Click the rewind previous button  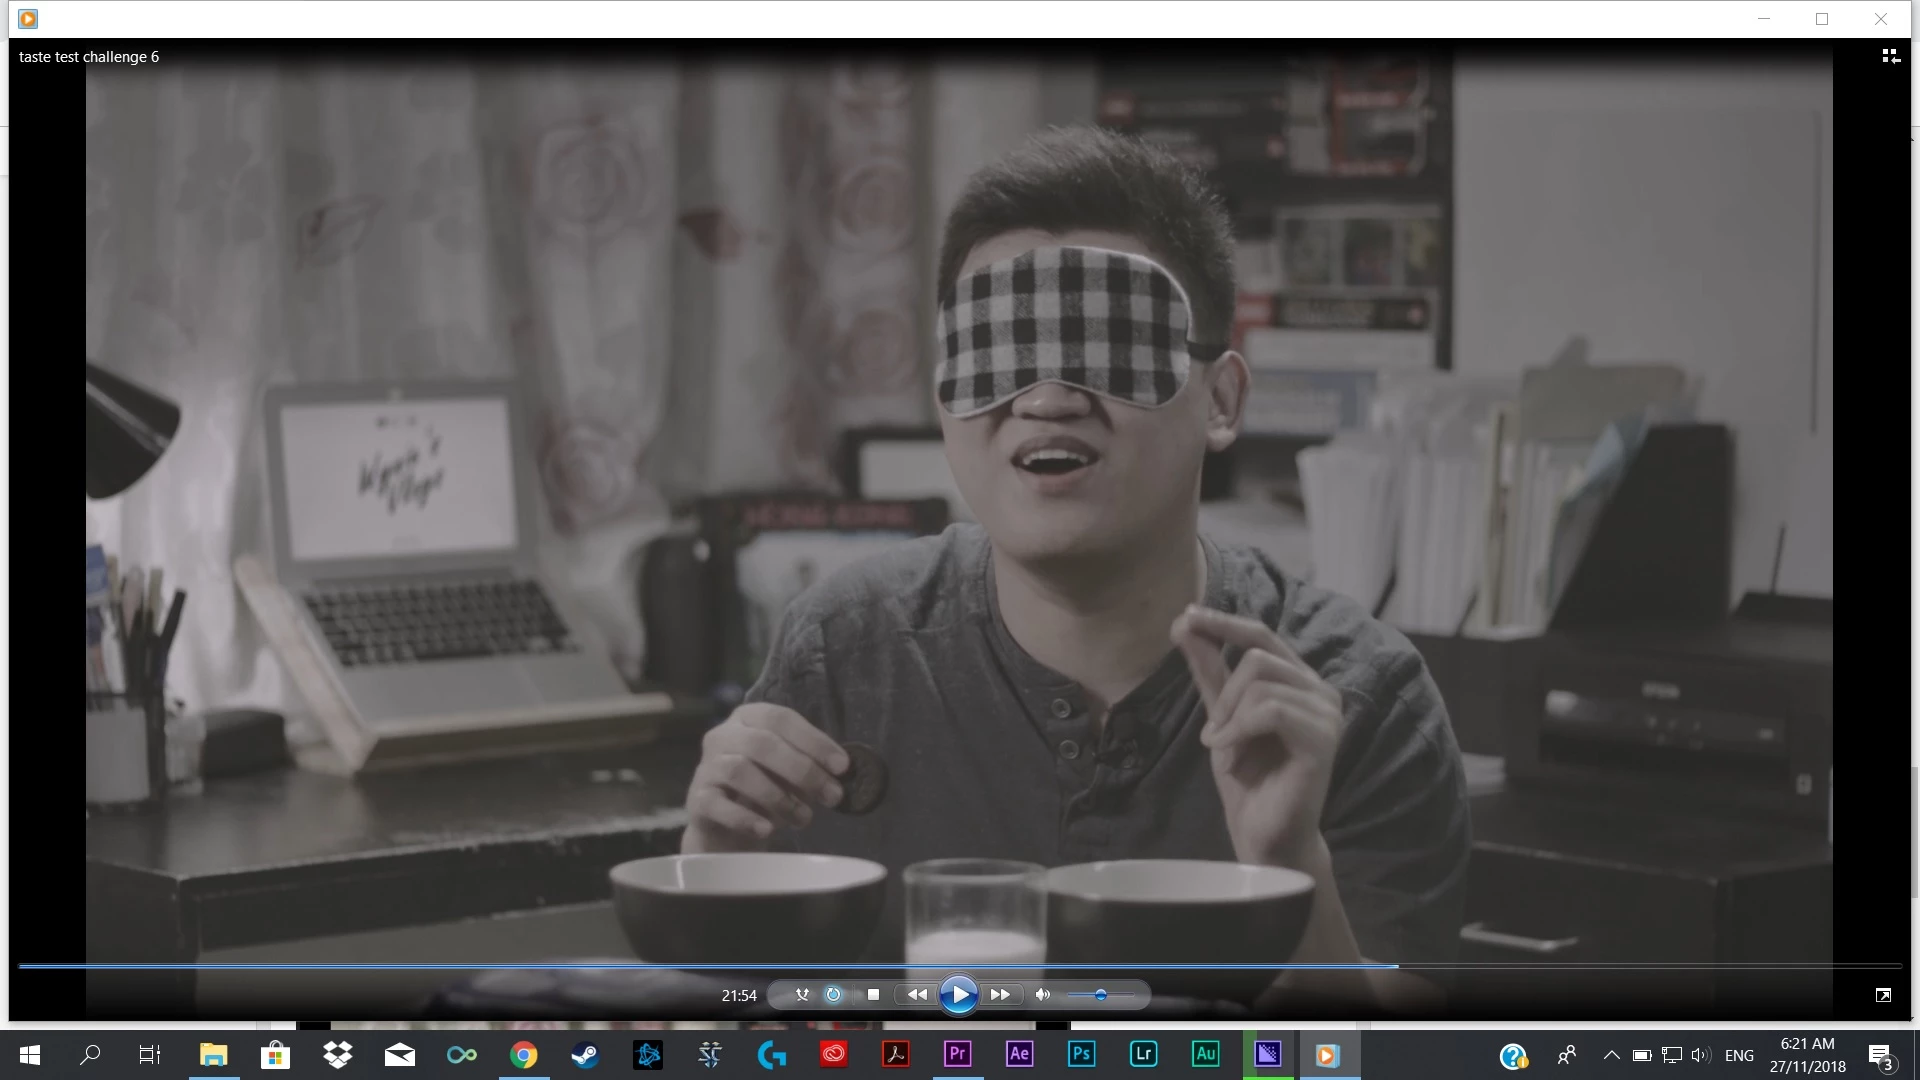pos(916,995)
